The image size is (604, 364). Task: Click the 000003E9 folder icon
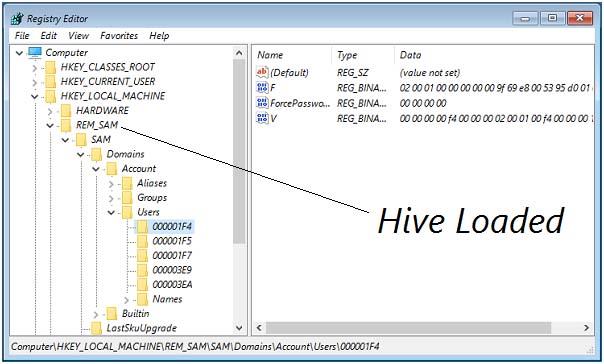[x=142, y=270]
